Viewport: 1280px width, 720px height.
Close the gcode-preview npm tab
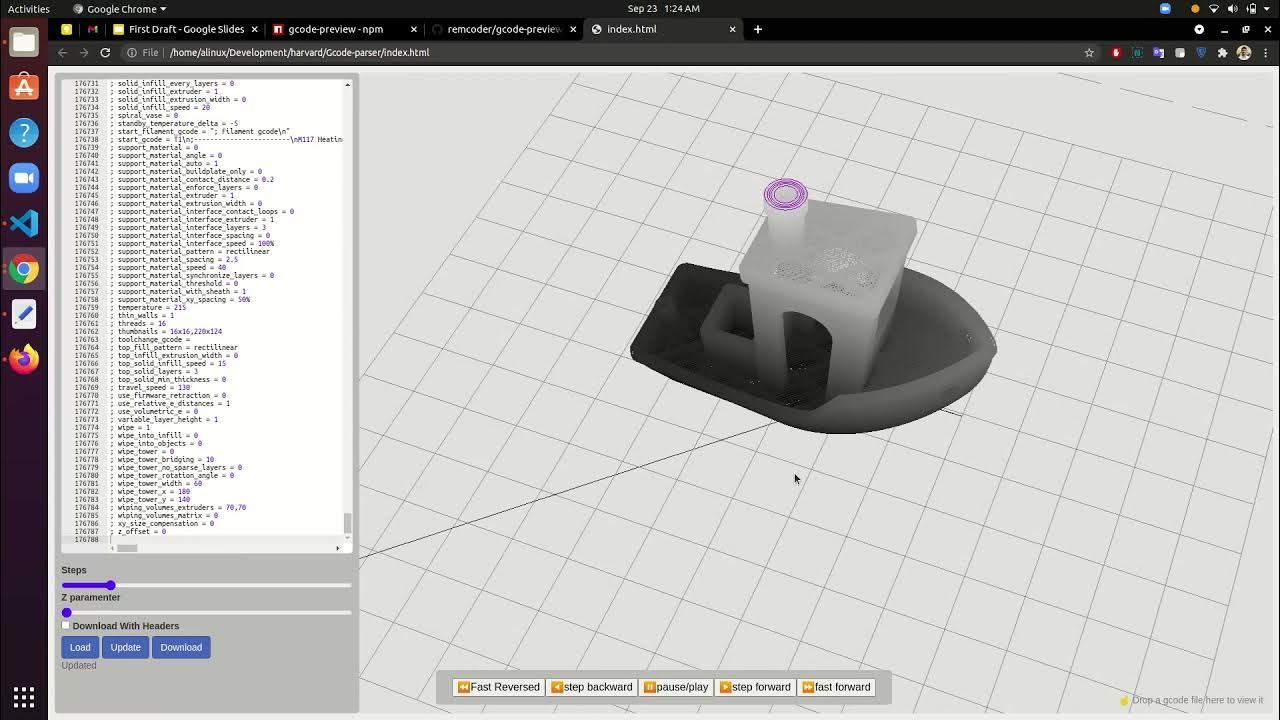click(414, 29)
